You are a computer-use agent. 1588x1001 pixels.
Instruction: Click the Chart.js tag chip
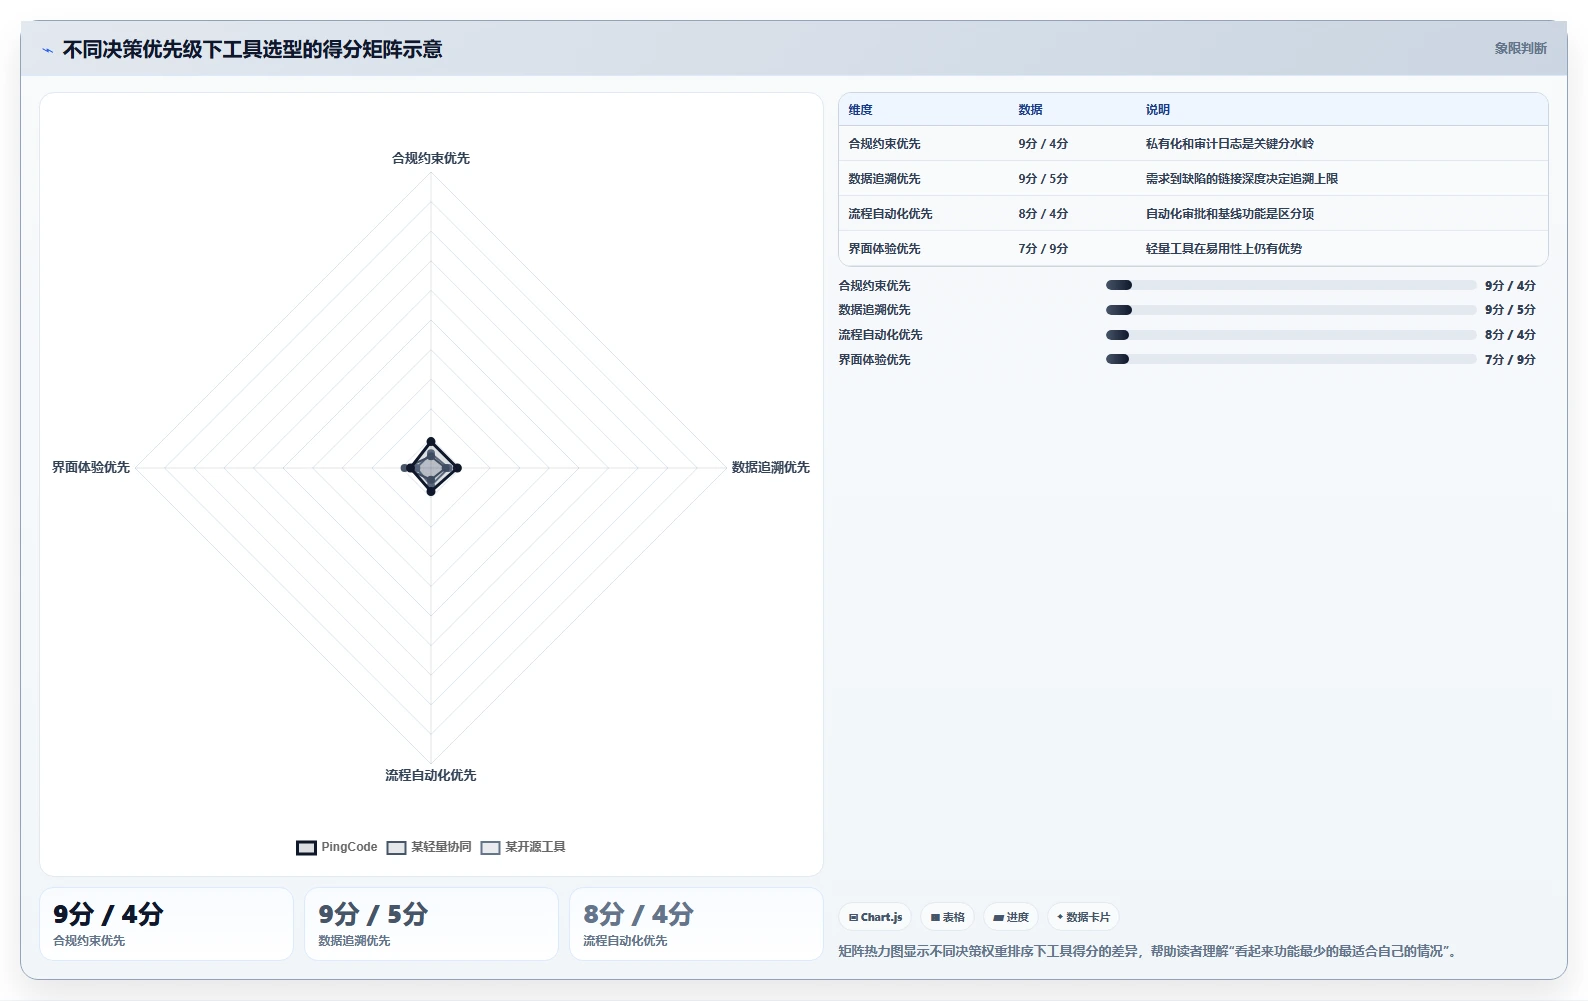875,917
